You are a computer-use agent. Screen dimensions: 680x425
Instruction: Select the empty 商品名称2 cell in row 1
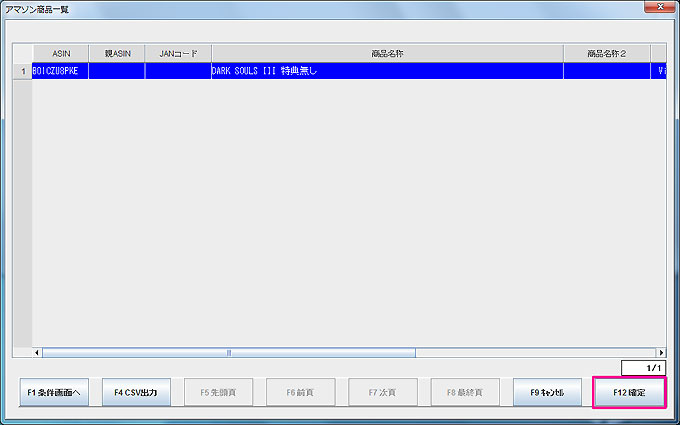click(x=607, y=71)
